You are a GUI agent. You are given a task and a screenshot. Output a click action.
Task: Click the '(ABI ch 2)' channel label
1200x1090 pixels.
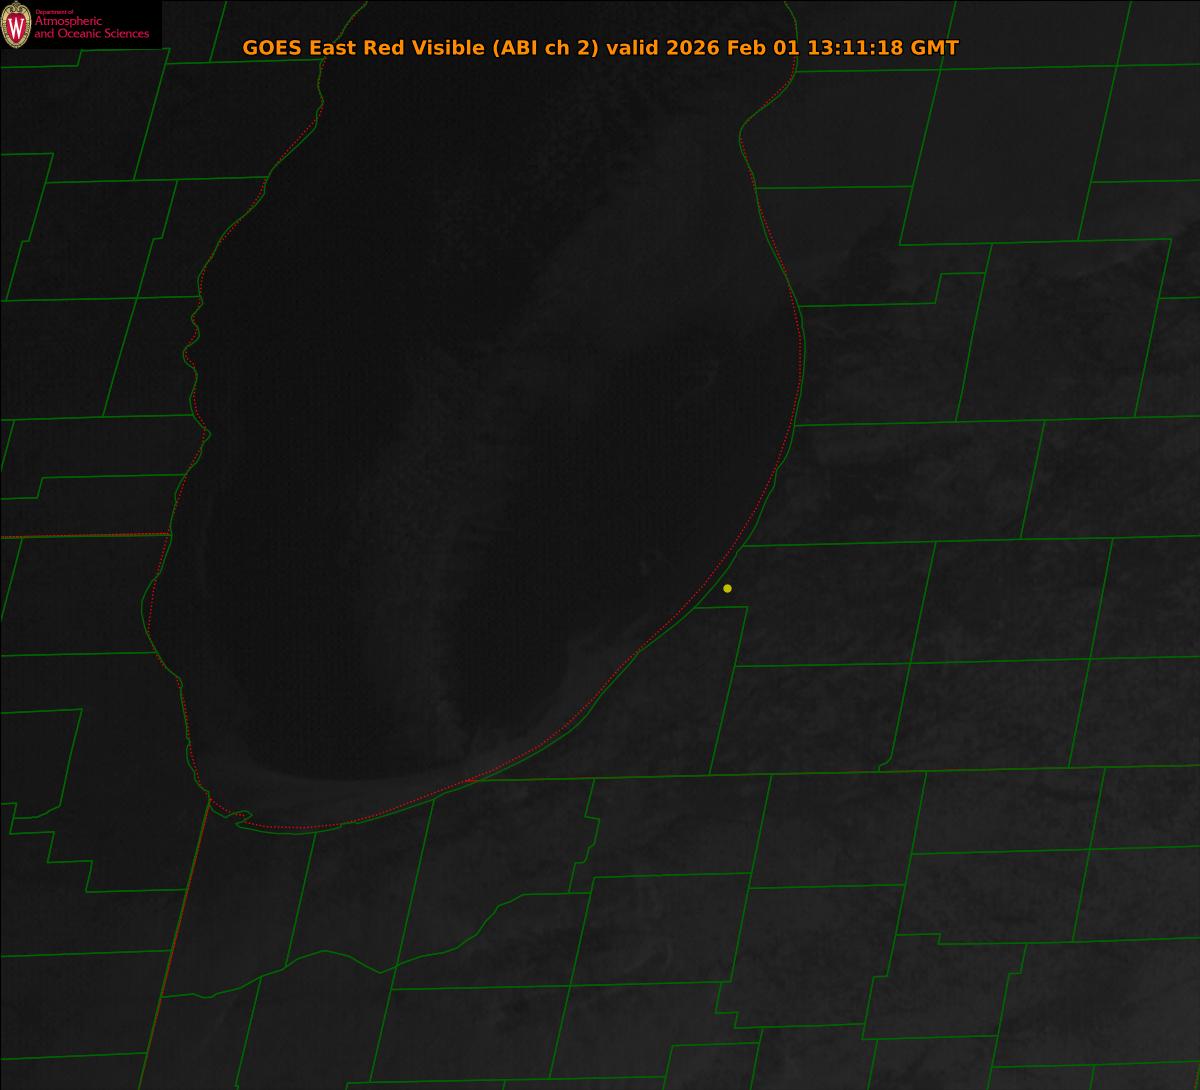coord(544,48)
